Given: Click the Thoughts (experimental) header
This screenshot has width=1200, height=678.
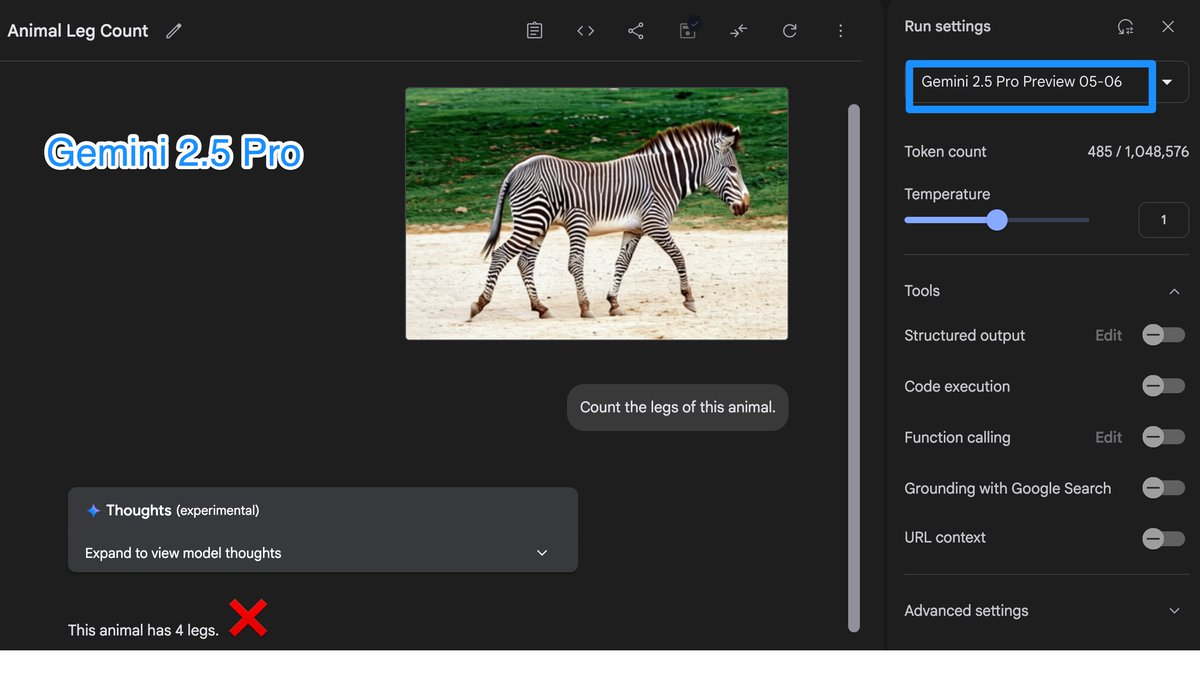Looking at the screenshot, I should coord(182,510).
